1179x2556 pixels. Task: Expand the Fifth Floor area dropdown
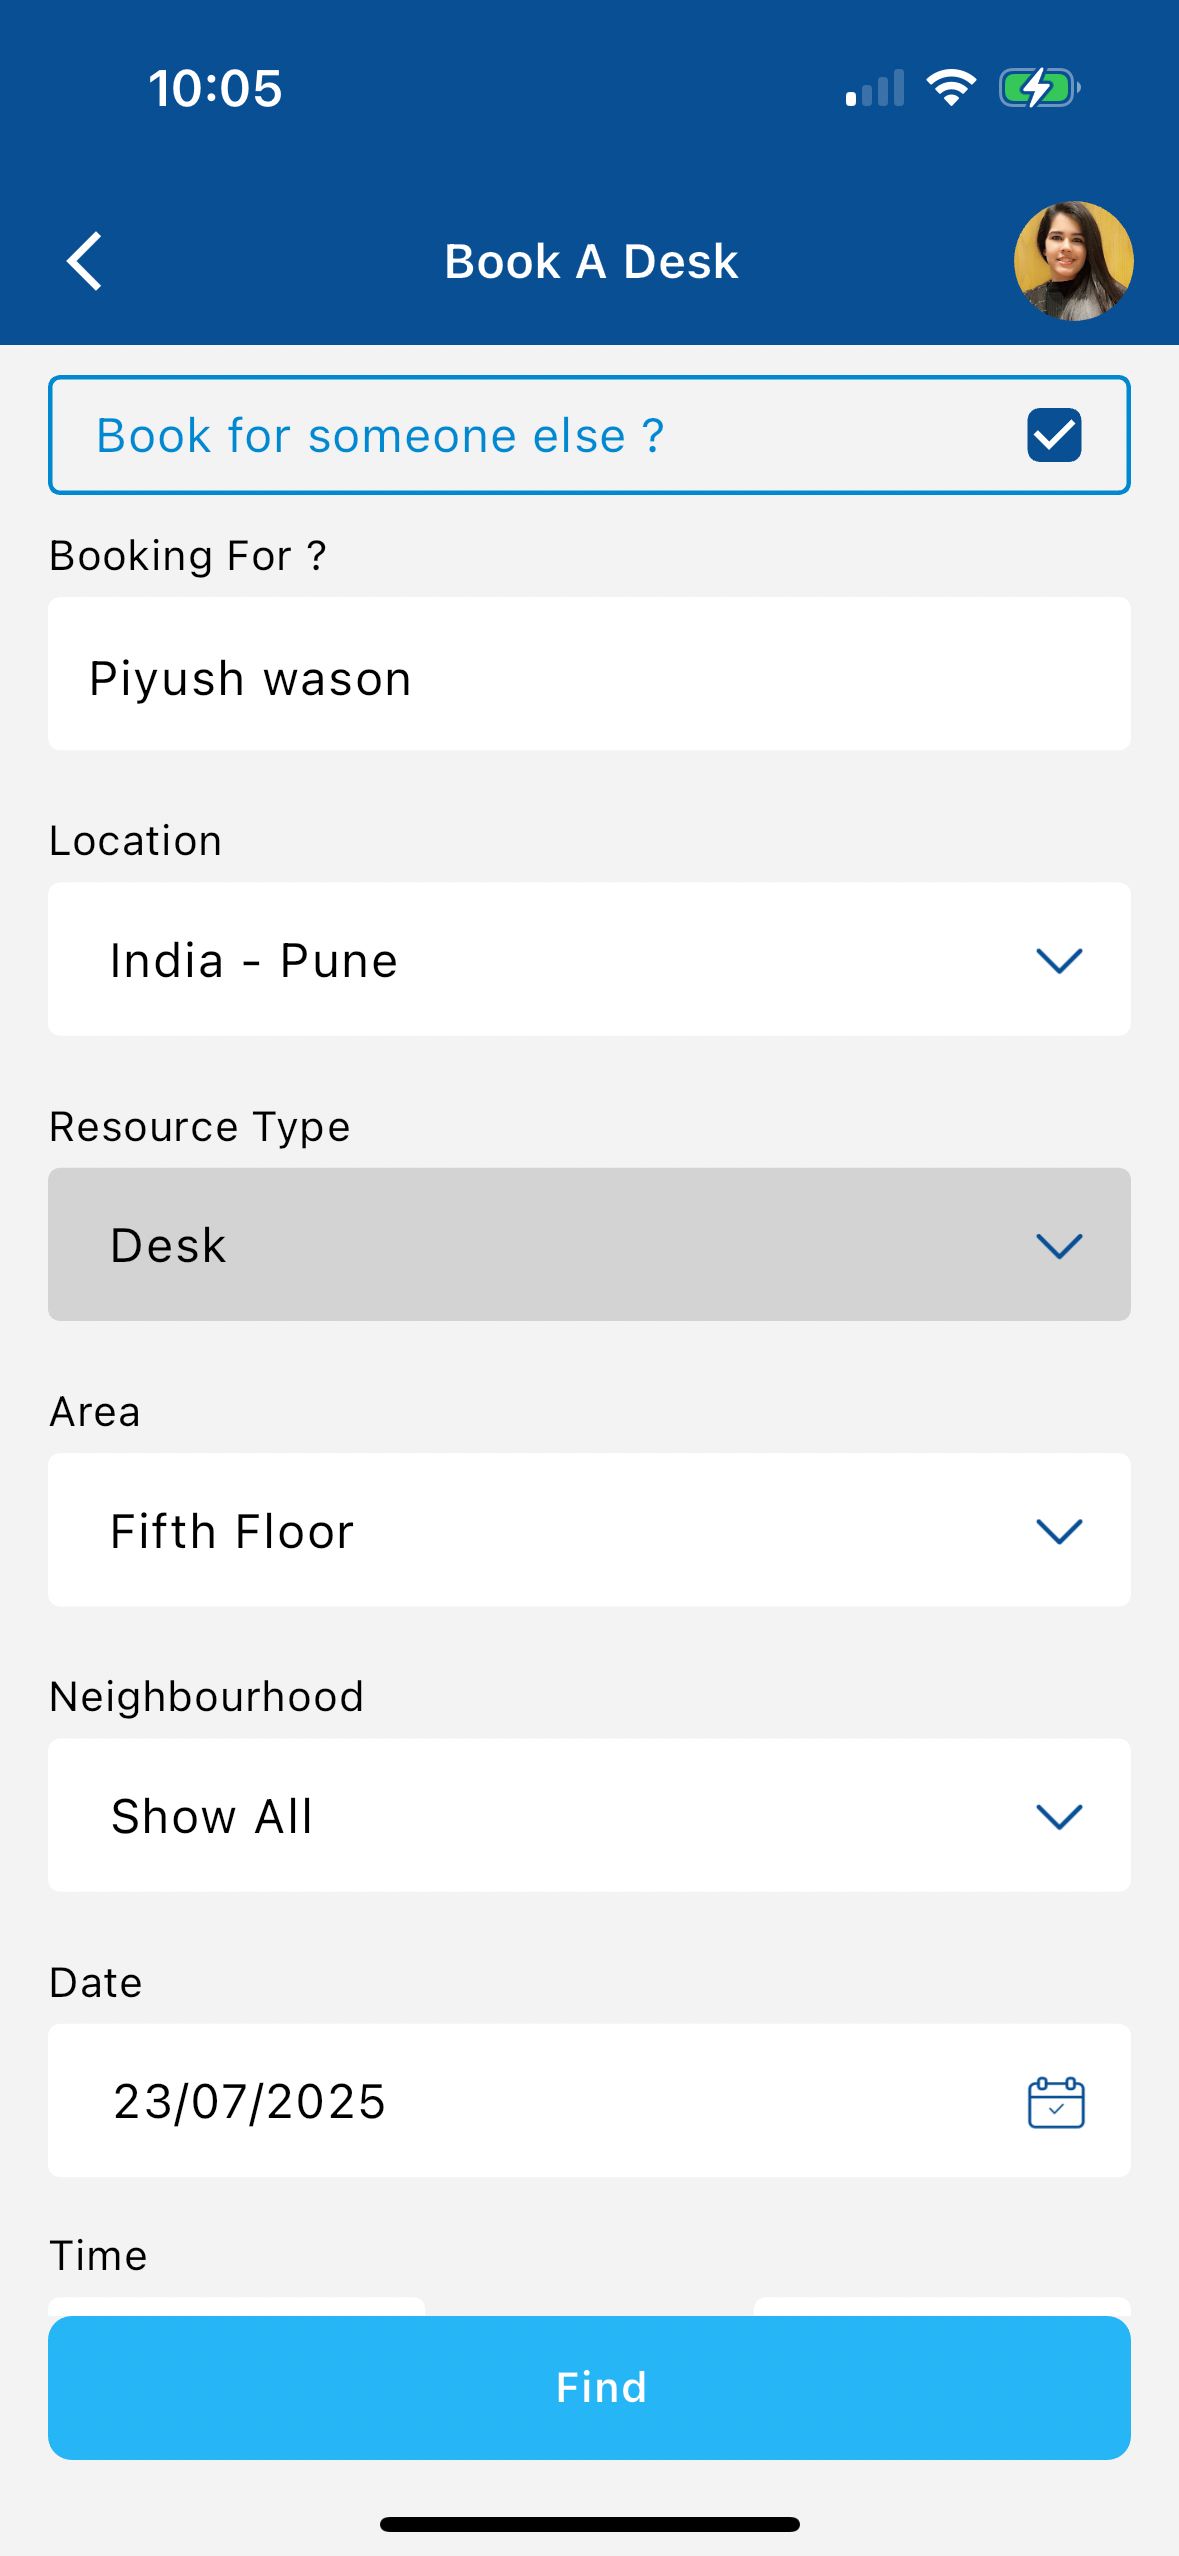click(x=589, y=1530)
